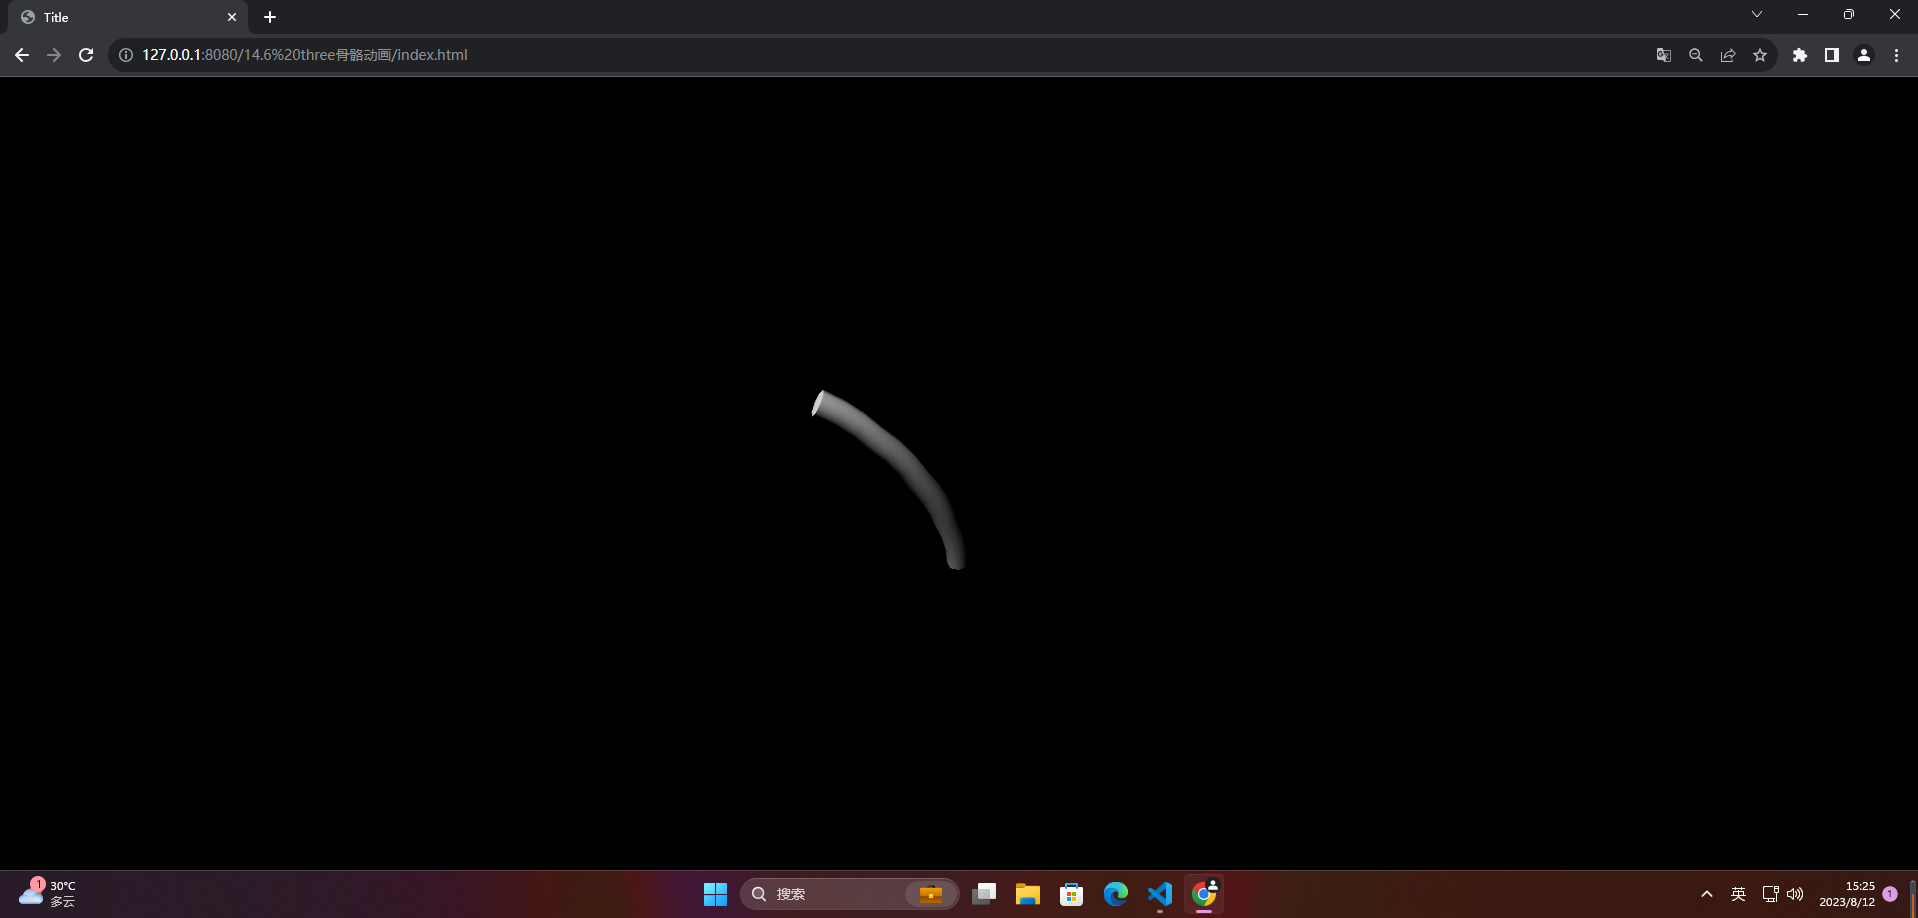This screenshot has width=1918, height=918.
Task: Switch to Visual Studio Code on taskbar
Action: [x=1160, y=894]
